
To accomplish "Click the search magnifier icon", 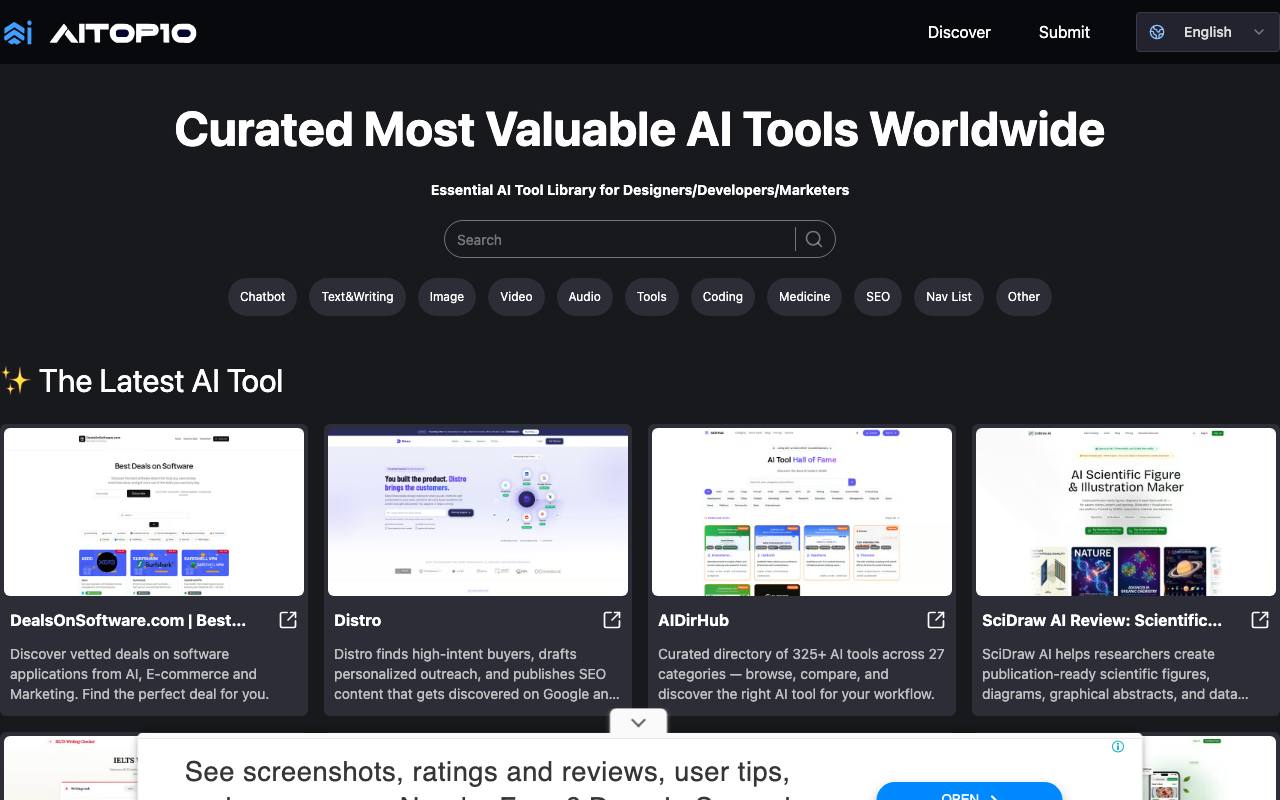I will pyautogui.click(x=814, y=239).
